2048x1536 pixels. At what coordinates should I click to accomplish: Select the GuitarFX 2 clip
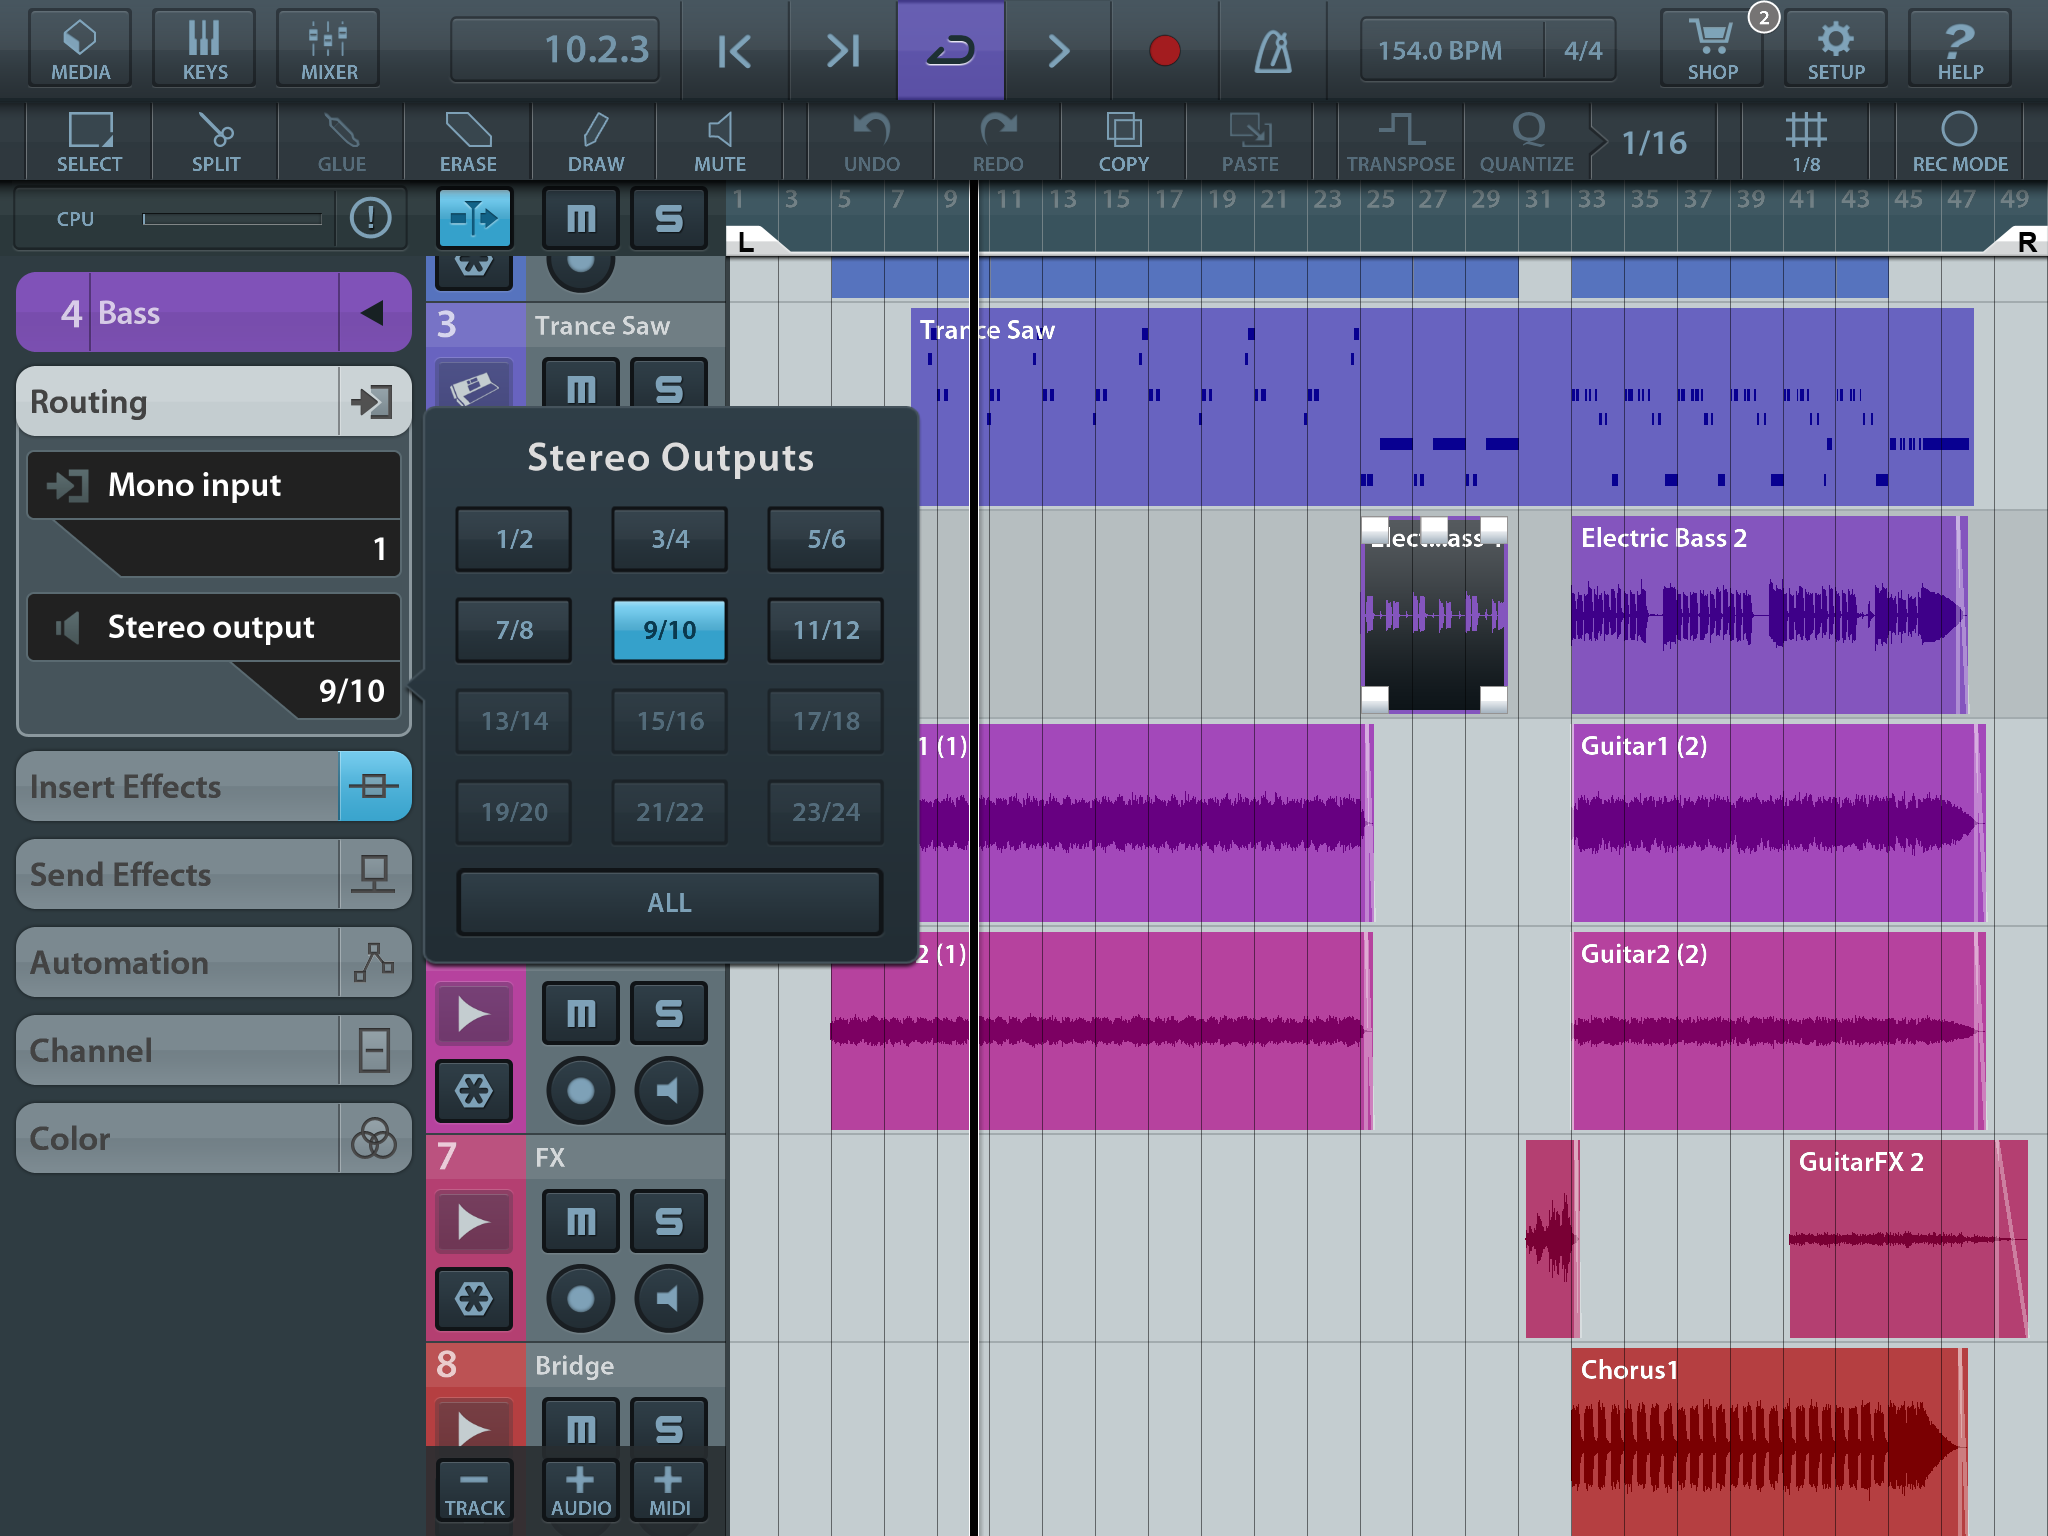pos(1908,1238)
